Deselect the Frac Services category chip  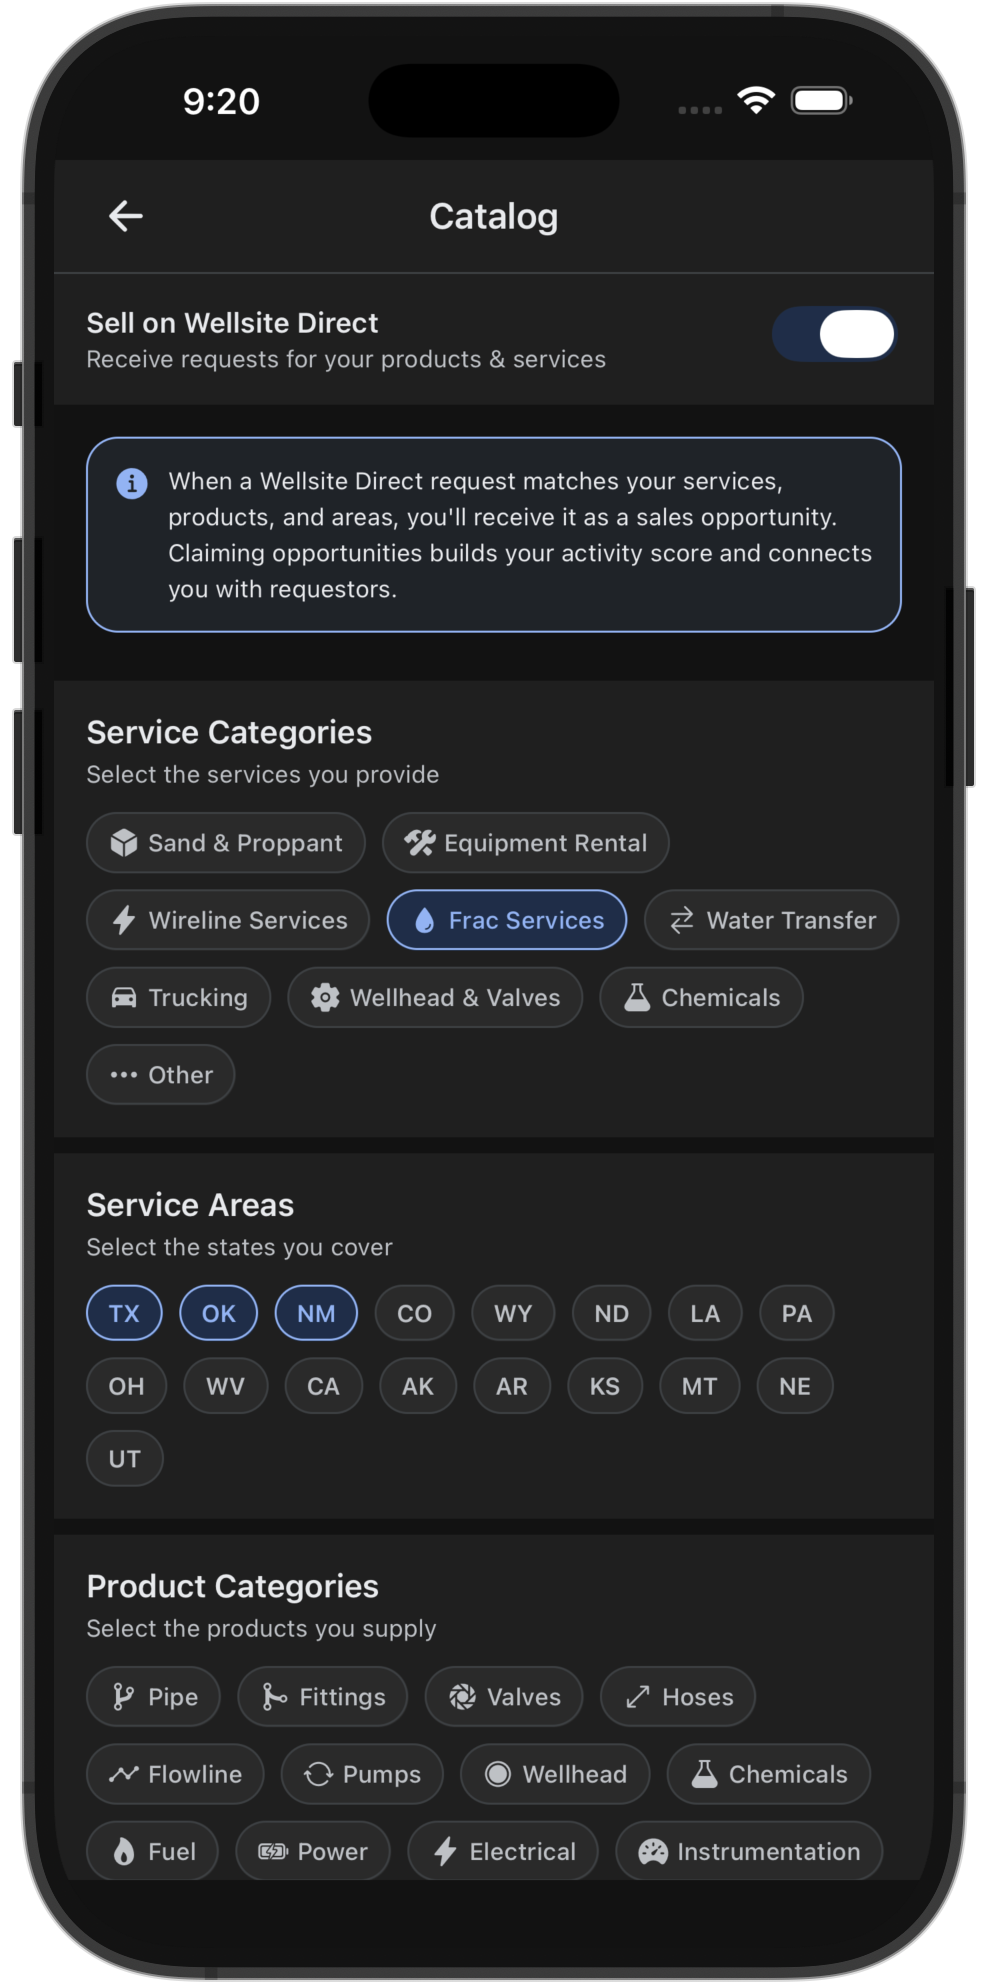pos(507,920)
